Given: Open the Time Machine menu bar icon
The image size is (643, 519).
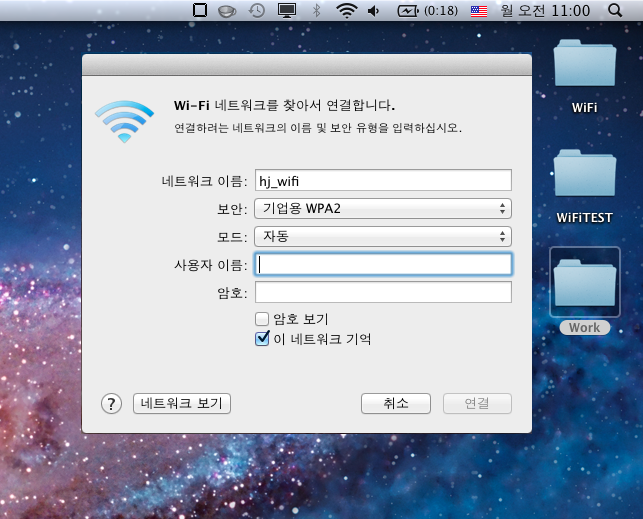Looking at the screenshot, I should click(x=257, y=10).
